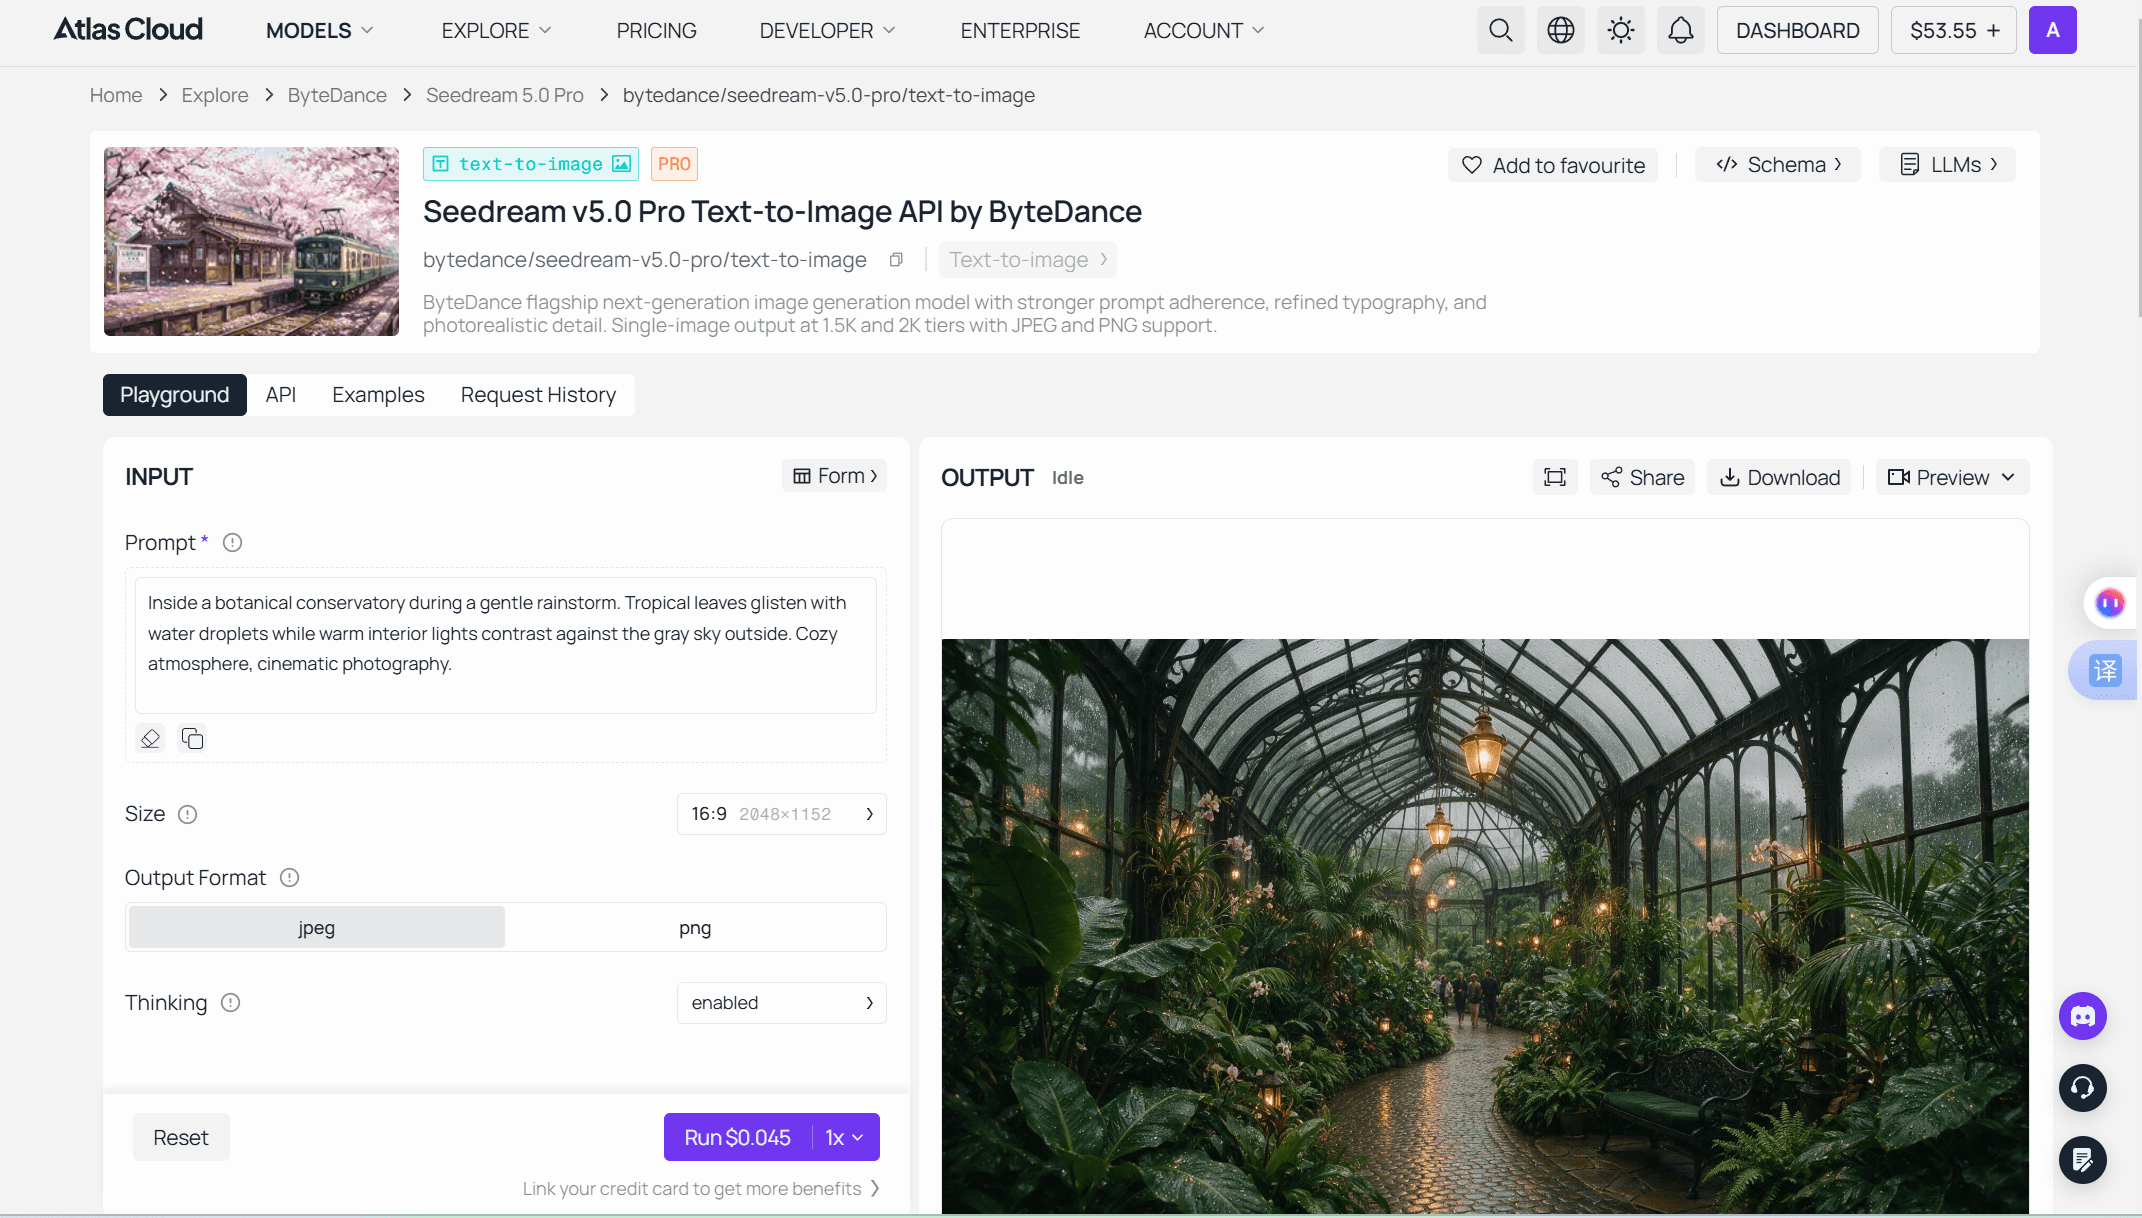2142x1218 pixels.
Task: Click the Reset button
Action: (181, 1138)
